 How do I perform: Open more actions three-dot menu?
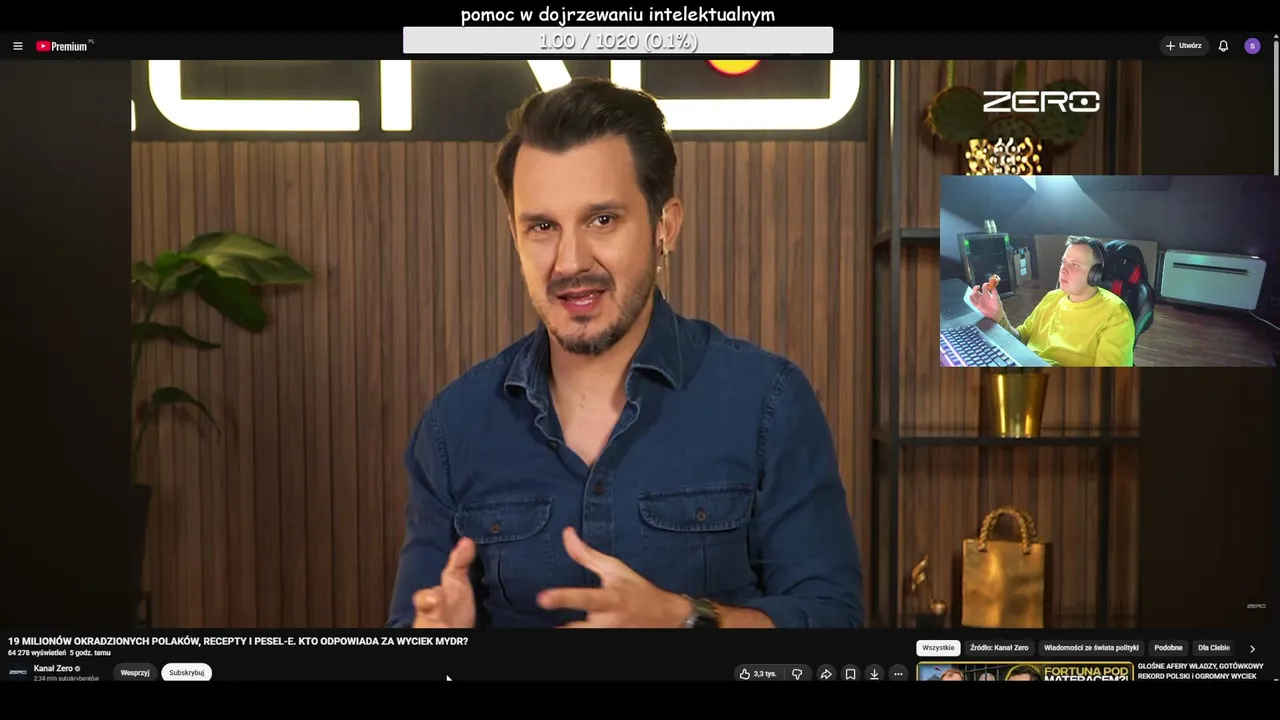coord(898,674)
